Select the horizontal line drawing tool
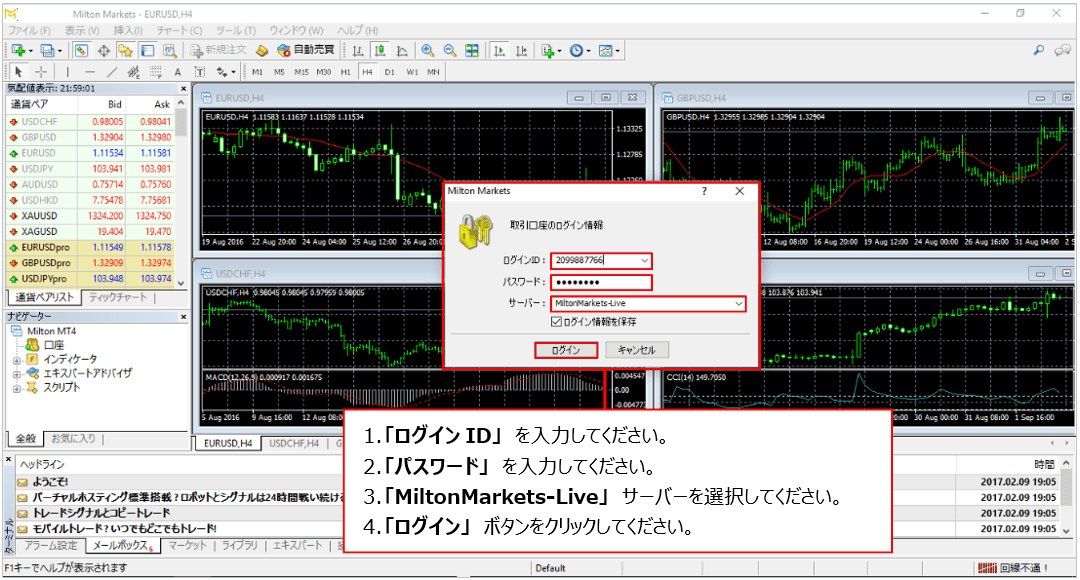The image size is (1080, 580). coord(90,72)
